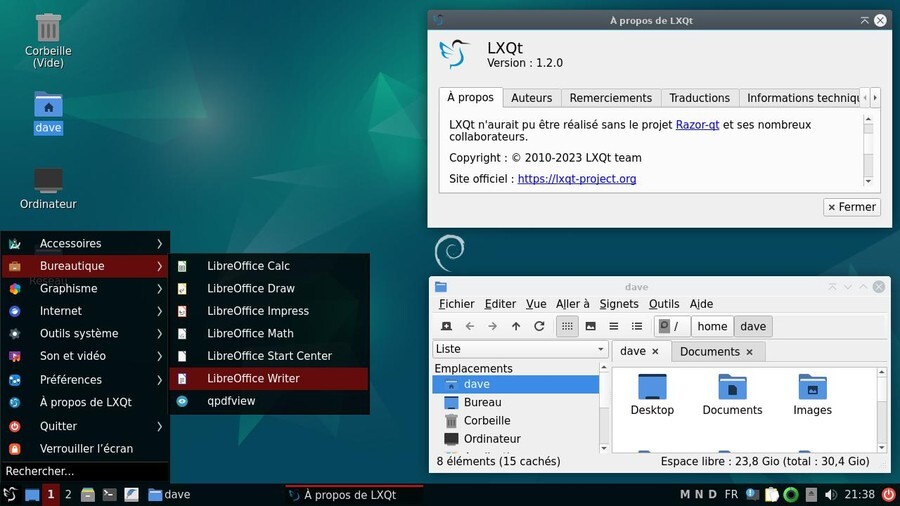The image size is (900, 506).
Task: Click the Fermer button in the About dialog
Action: point(852,207)
